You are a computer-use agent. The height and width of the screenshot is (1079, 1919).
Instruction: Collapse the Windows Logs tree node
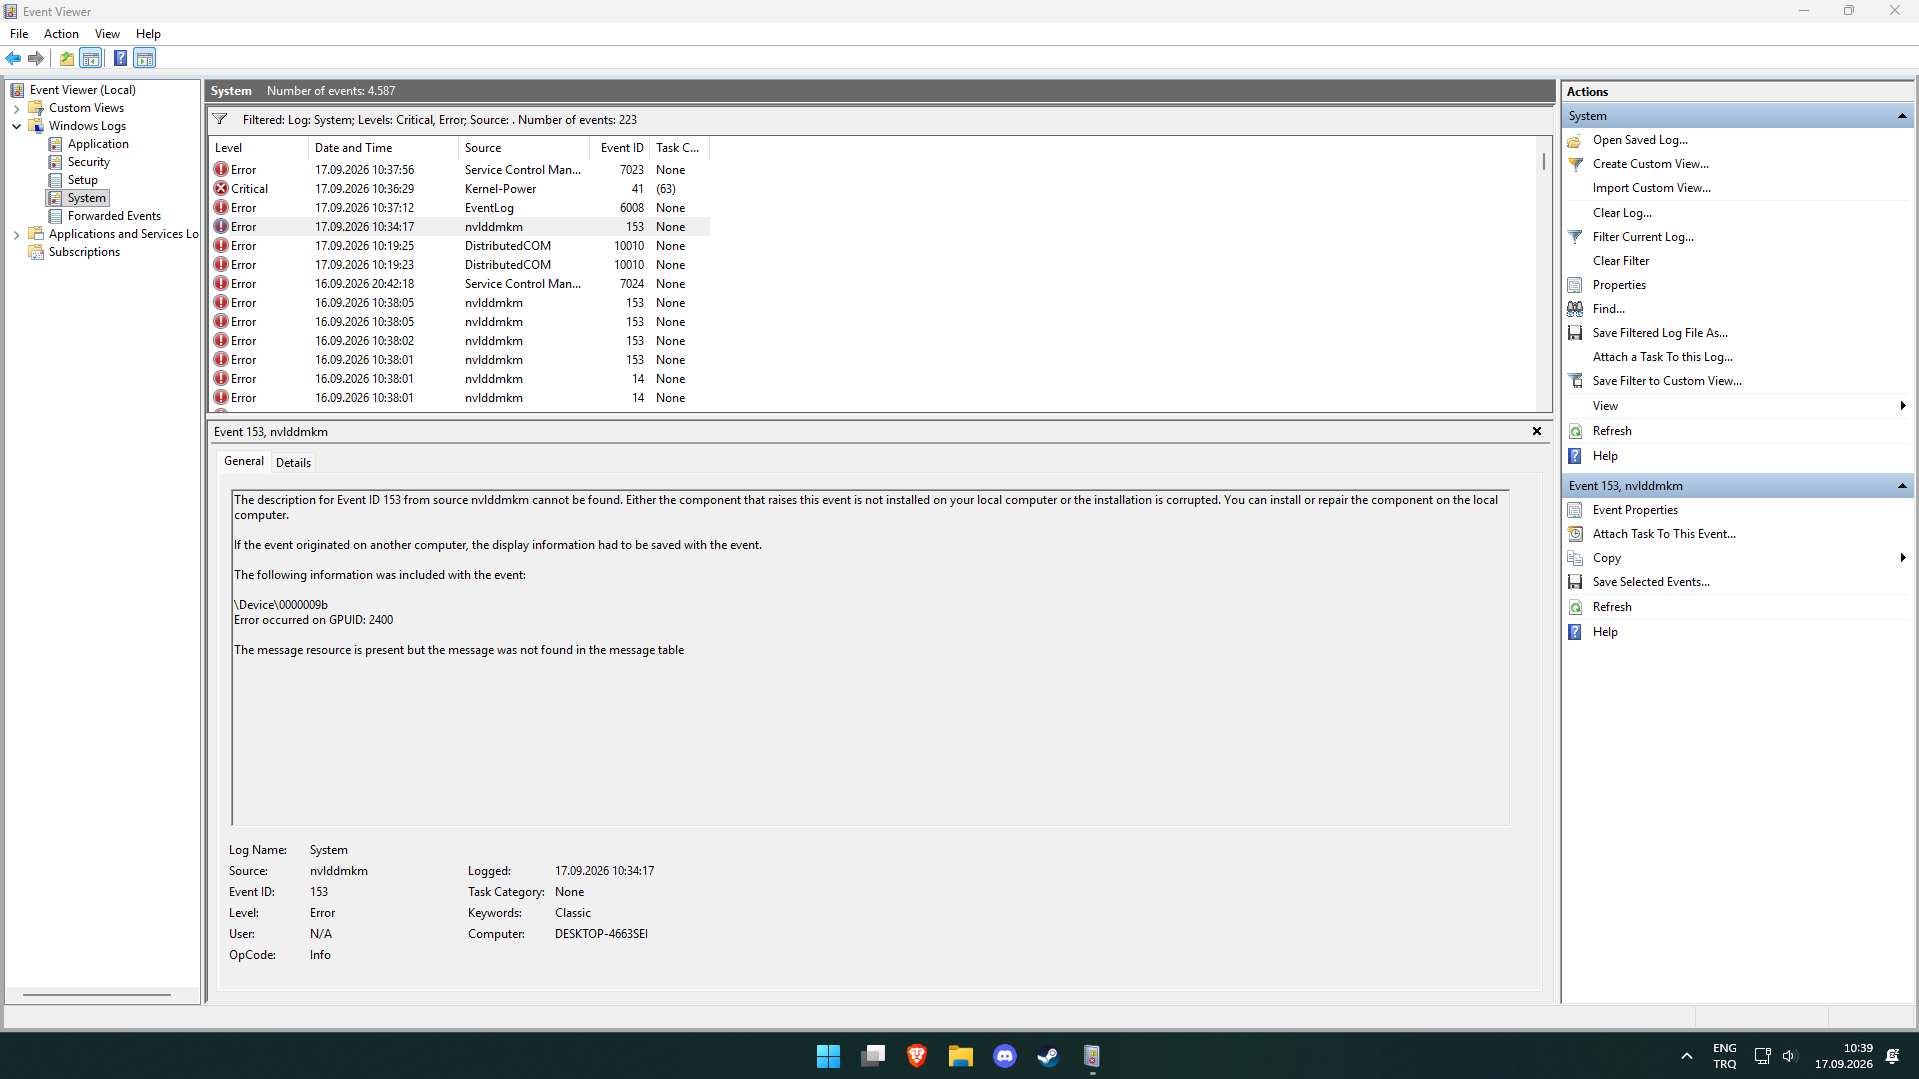17,126
